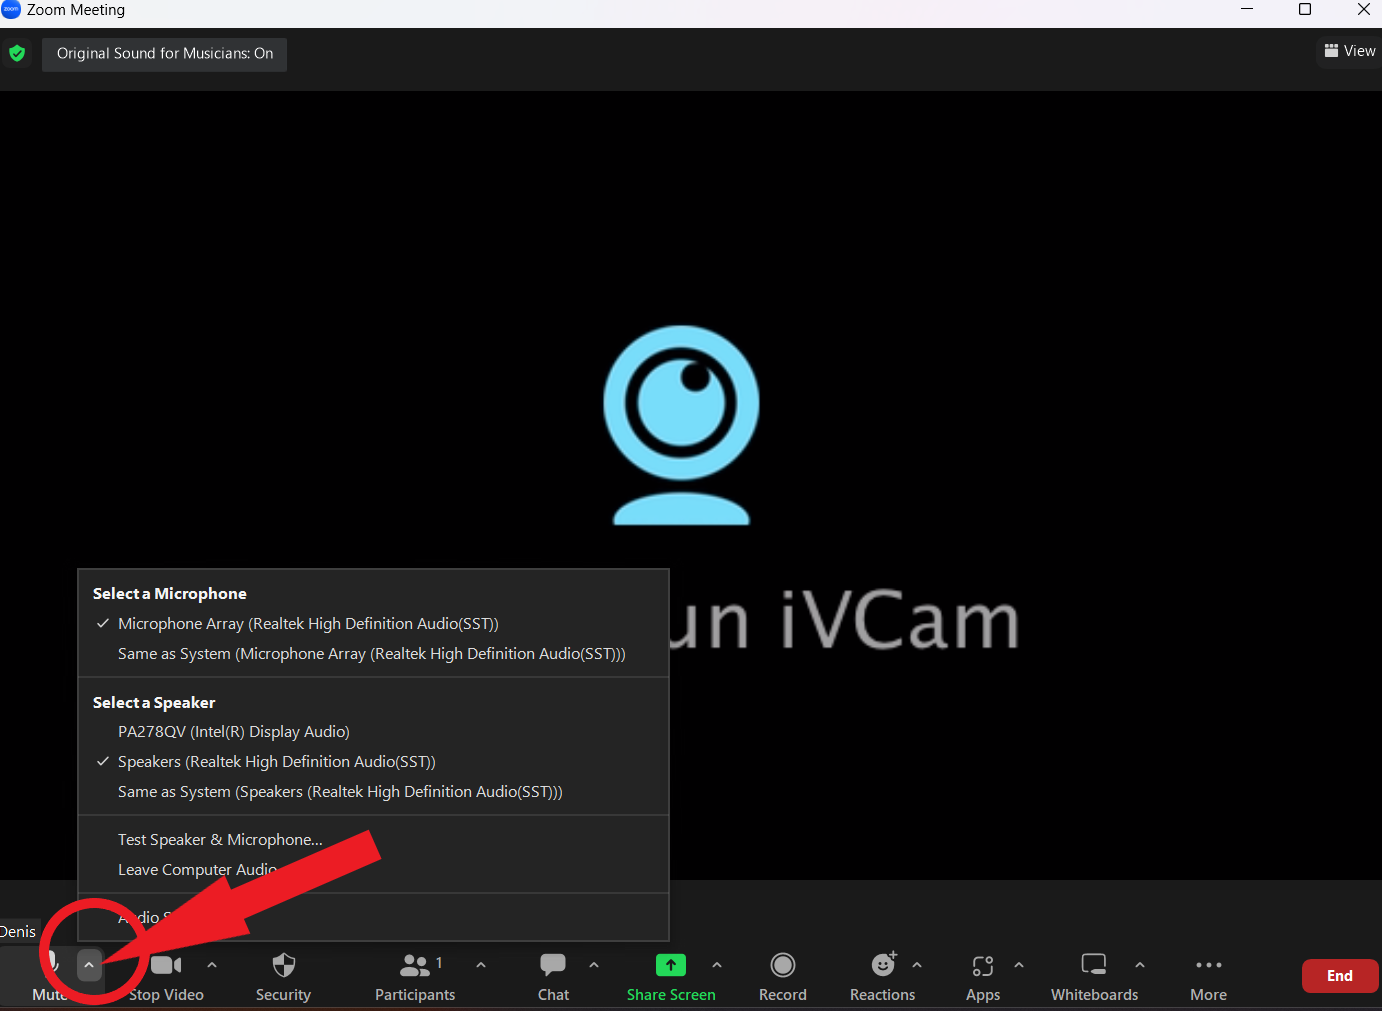The height and width of the screenshot is (1011, 1382).
Task: Expand audio options caret next to Mute
Action: 89,965
